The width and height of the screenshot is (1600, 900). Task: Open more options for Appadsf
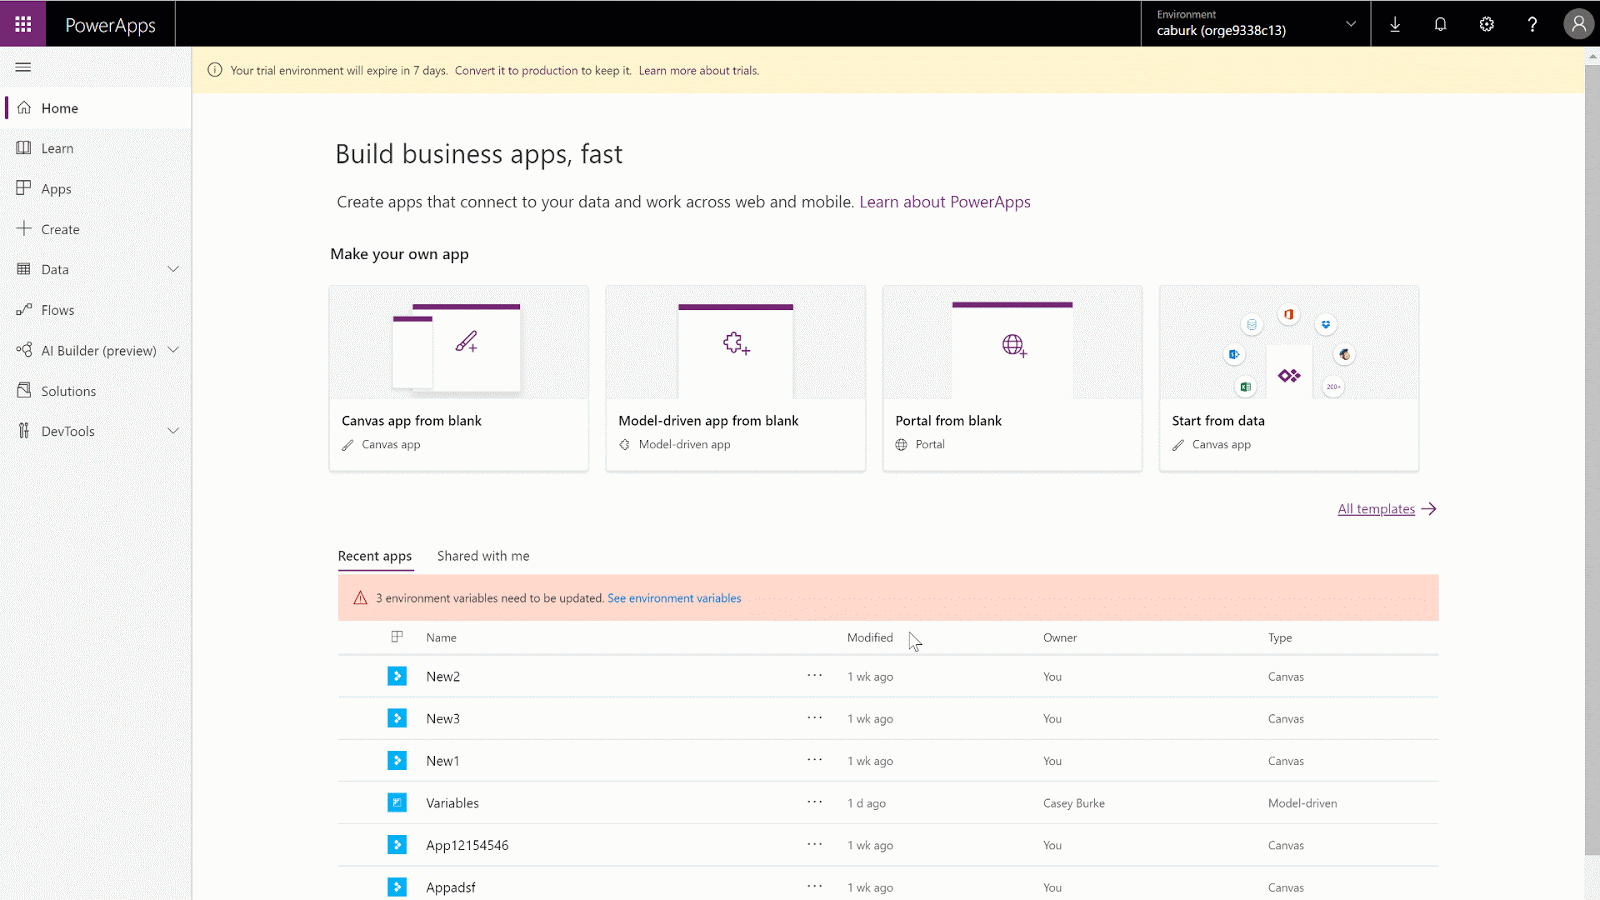tap(815, 887)
